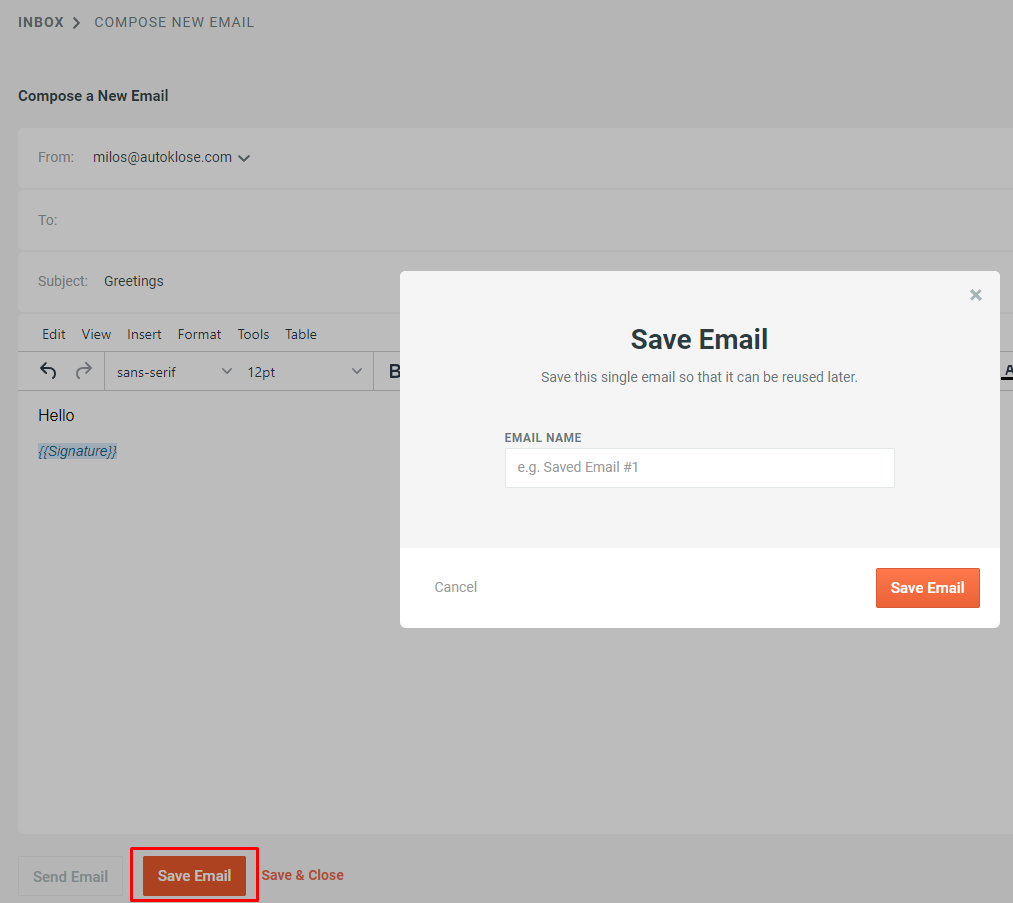Open the Table menu
Viewport: 1013px width, 903px height.
pos(300,334)
